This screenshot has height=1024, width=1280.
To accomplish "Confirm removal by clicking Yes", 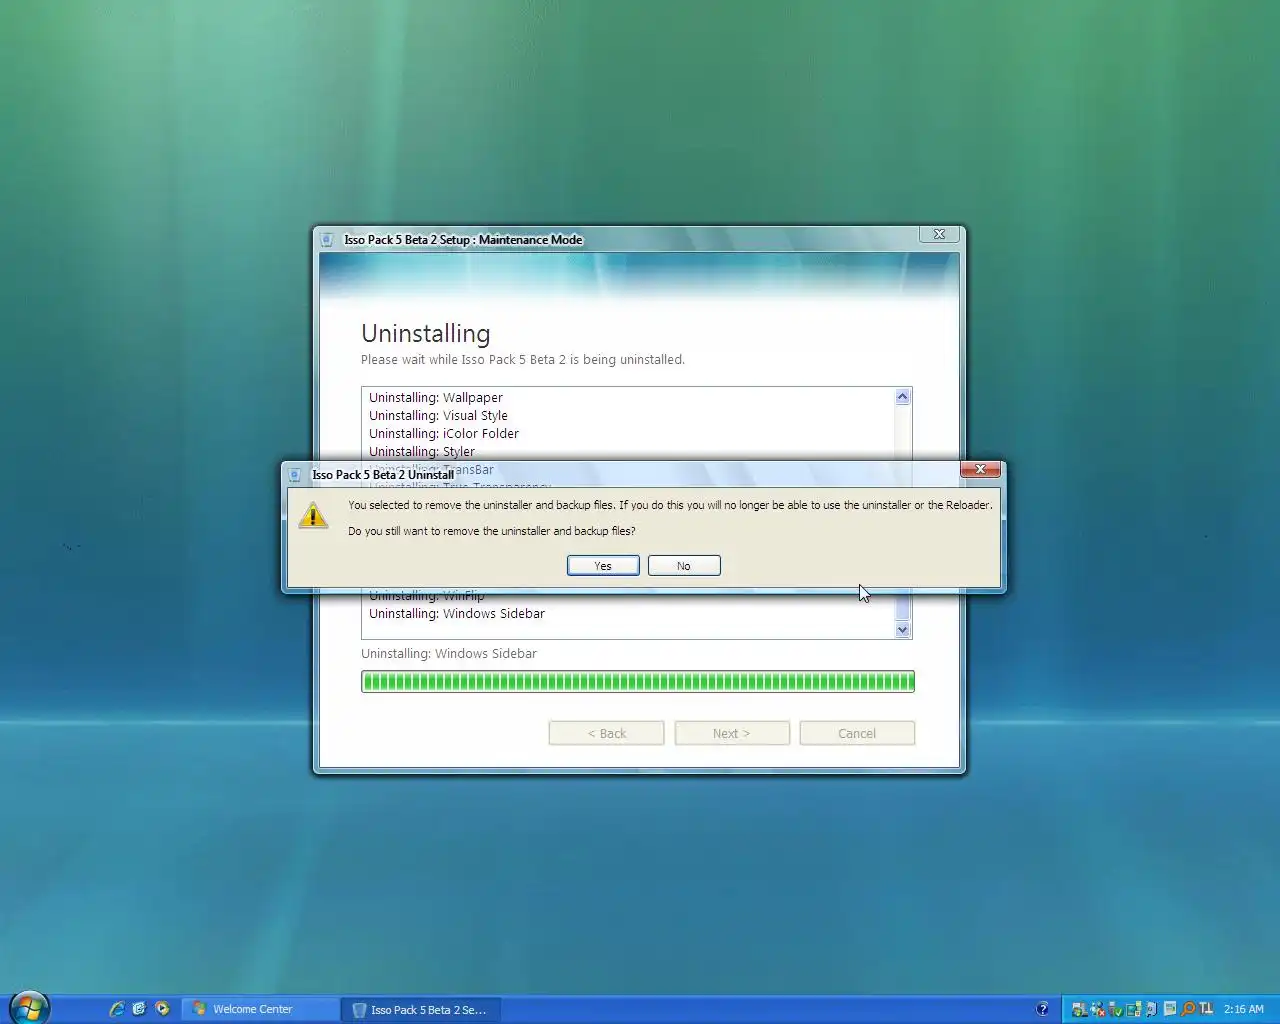I will [x=603, y=566].
